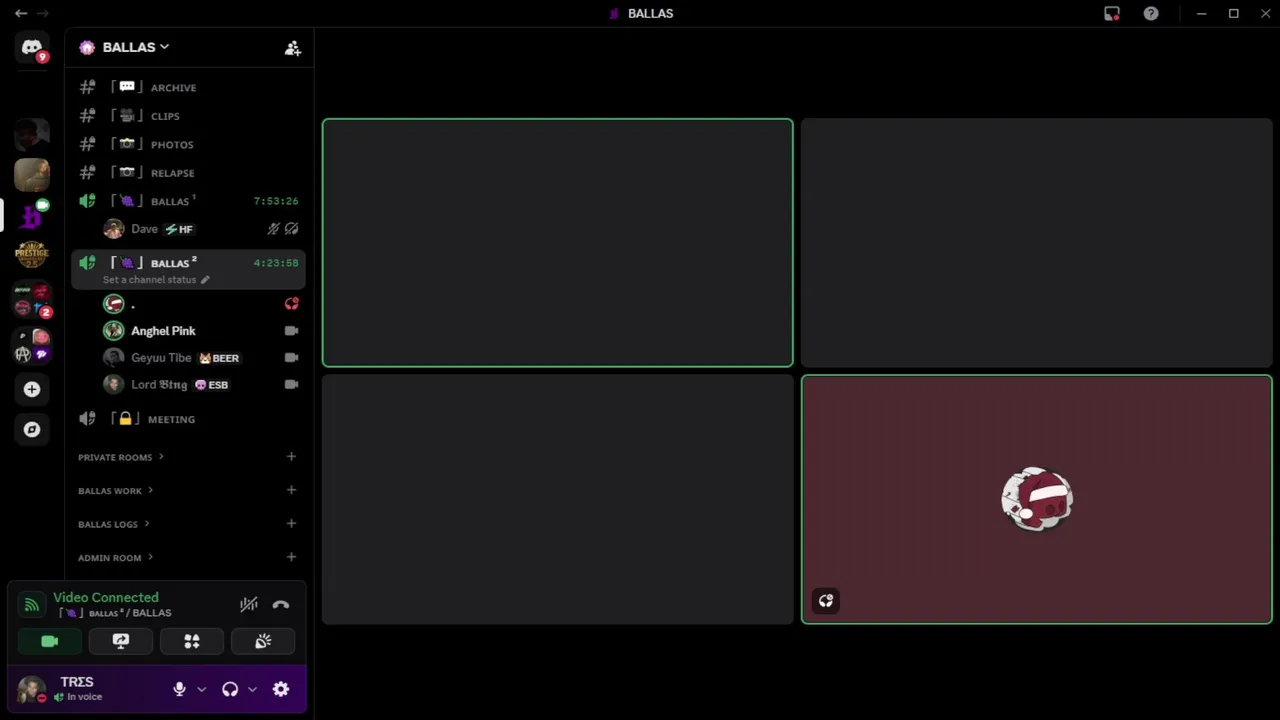Viewport: 1280px width, 720px height.
Task: Expand the BALLAS WORK category
Action: point(116,491)
